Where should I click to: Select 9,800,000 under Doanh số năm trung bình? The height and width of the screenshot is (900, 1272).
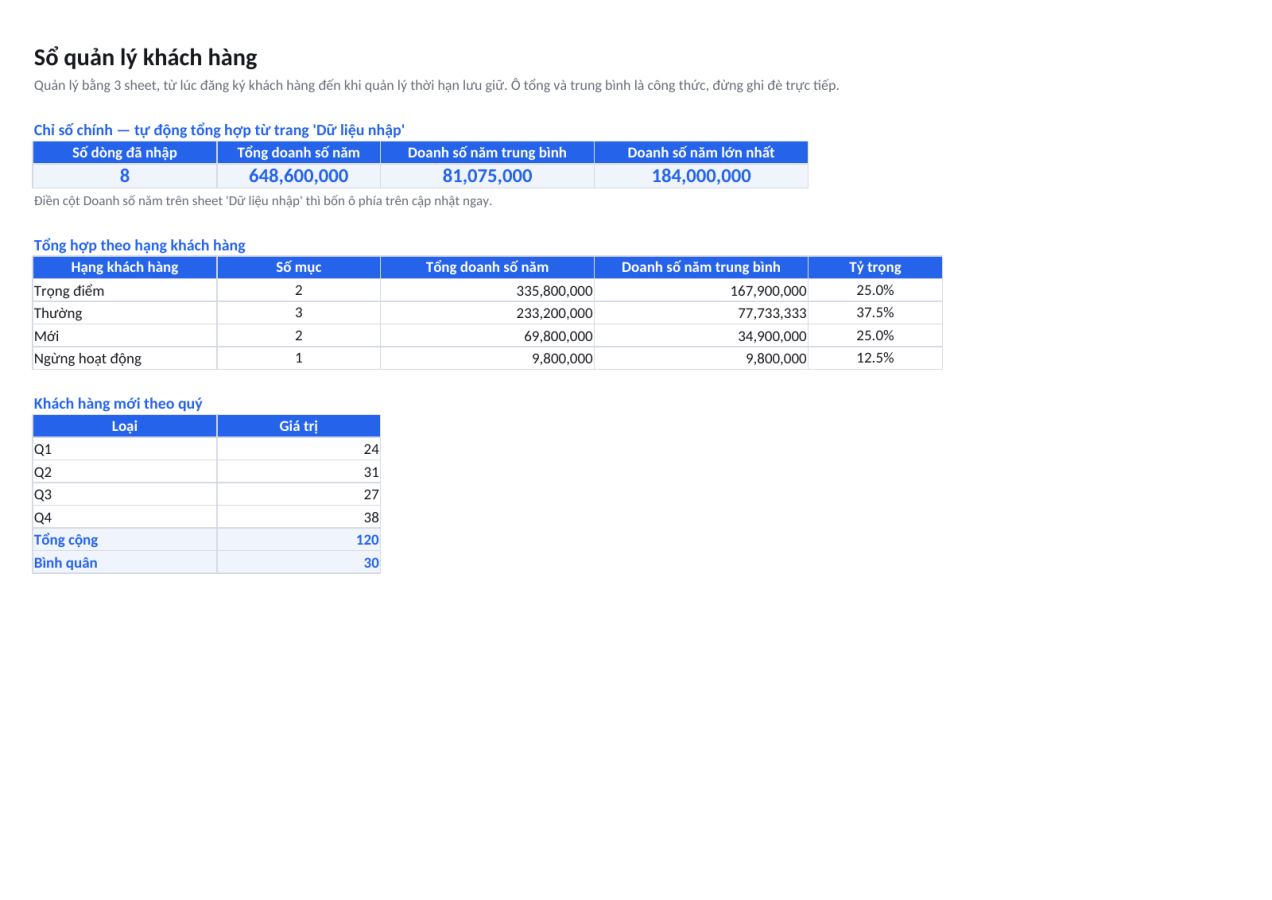click(x=701, y=358)
